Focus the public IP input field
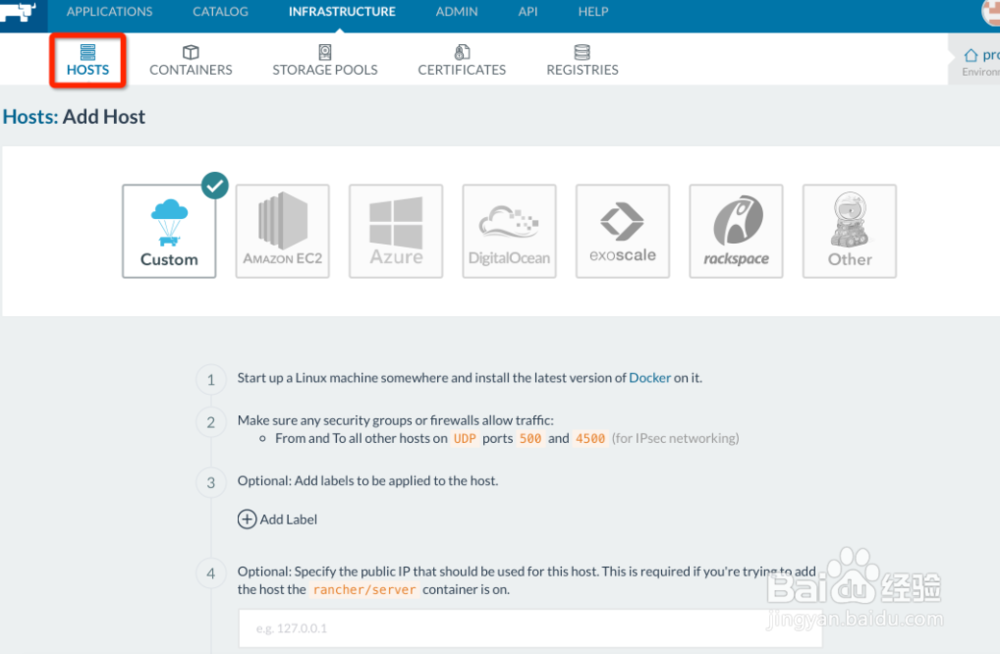This screenshot has width=1000, height=654. (530, 628)
